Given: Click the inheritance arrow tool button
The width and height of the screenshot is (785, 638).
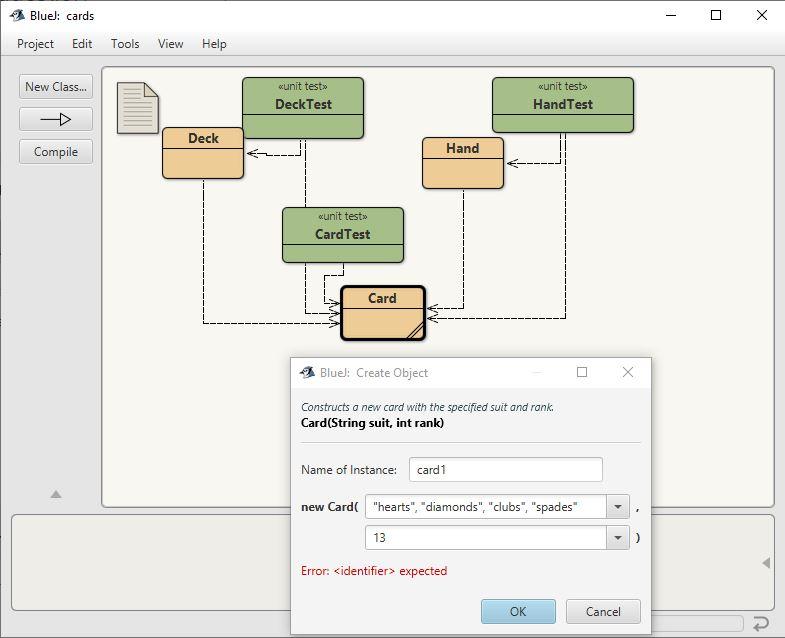Looking at the screenshot, I should click(x=56, y=119).
